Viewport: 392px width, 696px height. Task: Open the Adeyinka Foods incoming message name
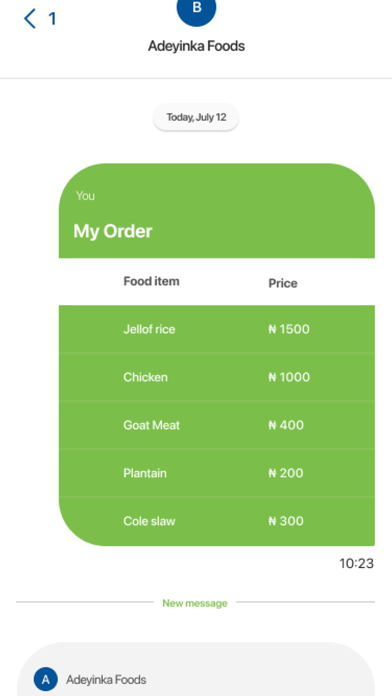106,680
